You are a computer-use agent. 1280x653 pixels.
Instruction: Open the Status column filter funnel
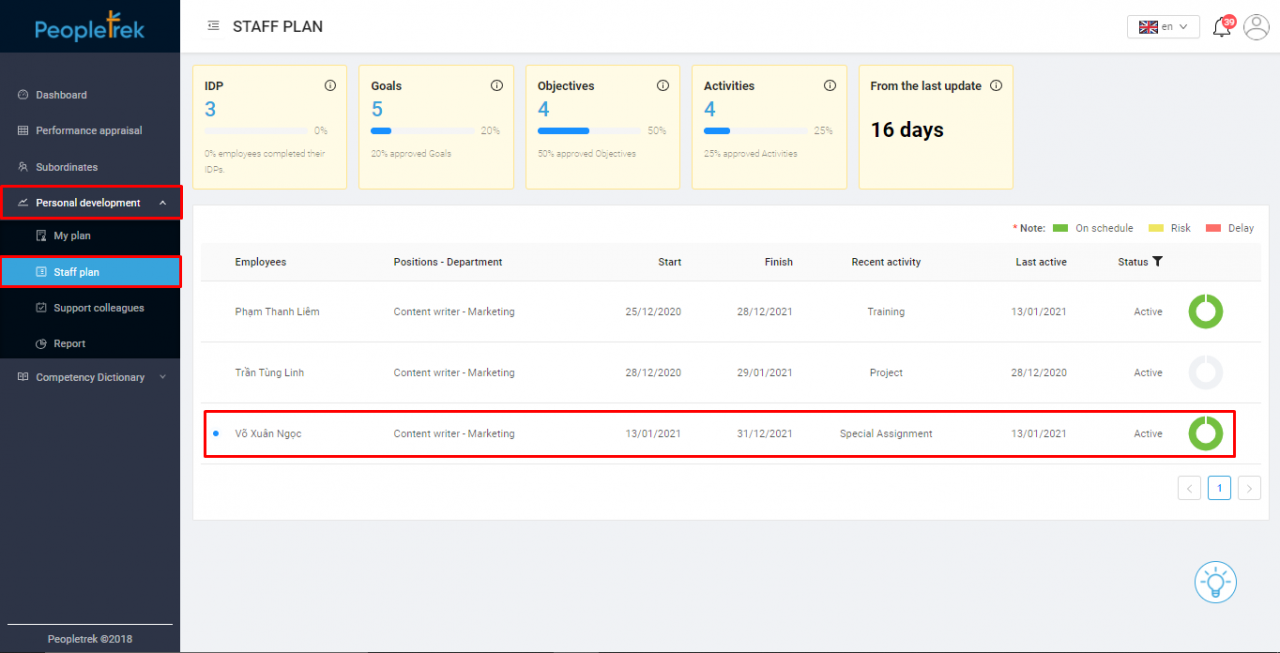[x=1159, y=262]
